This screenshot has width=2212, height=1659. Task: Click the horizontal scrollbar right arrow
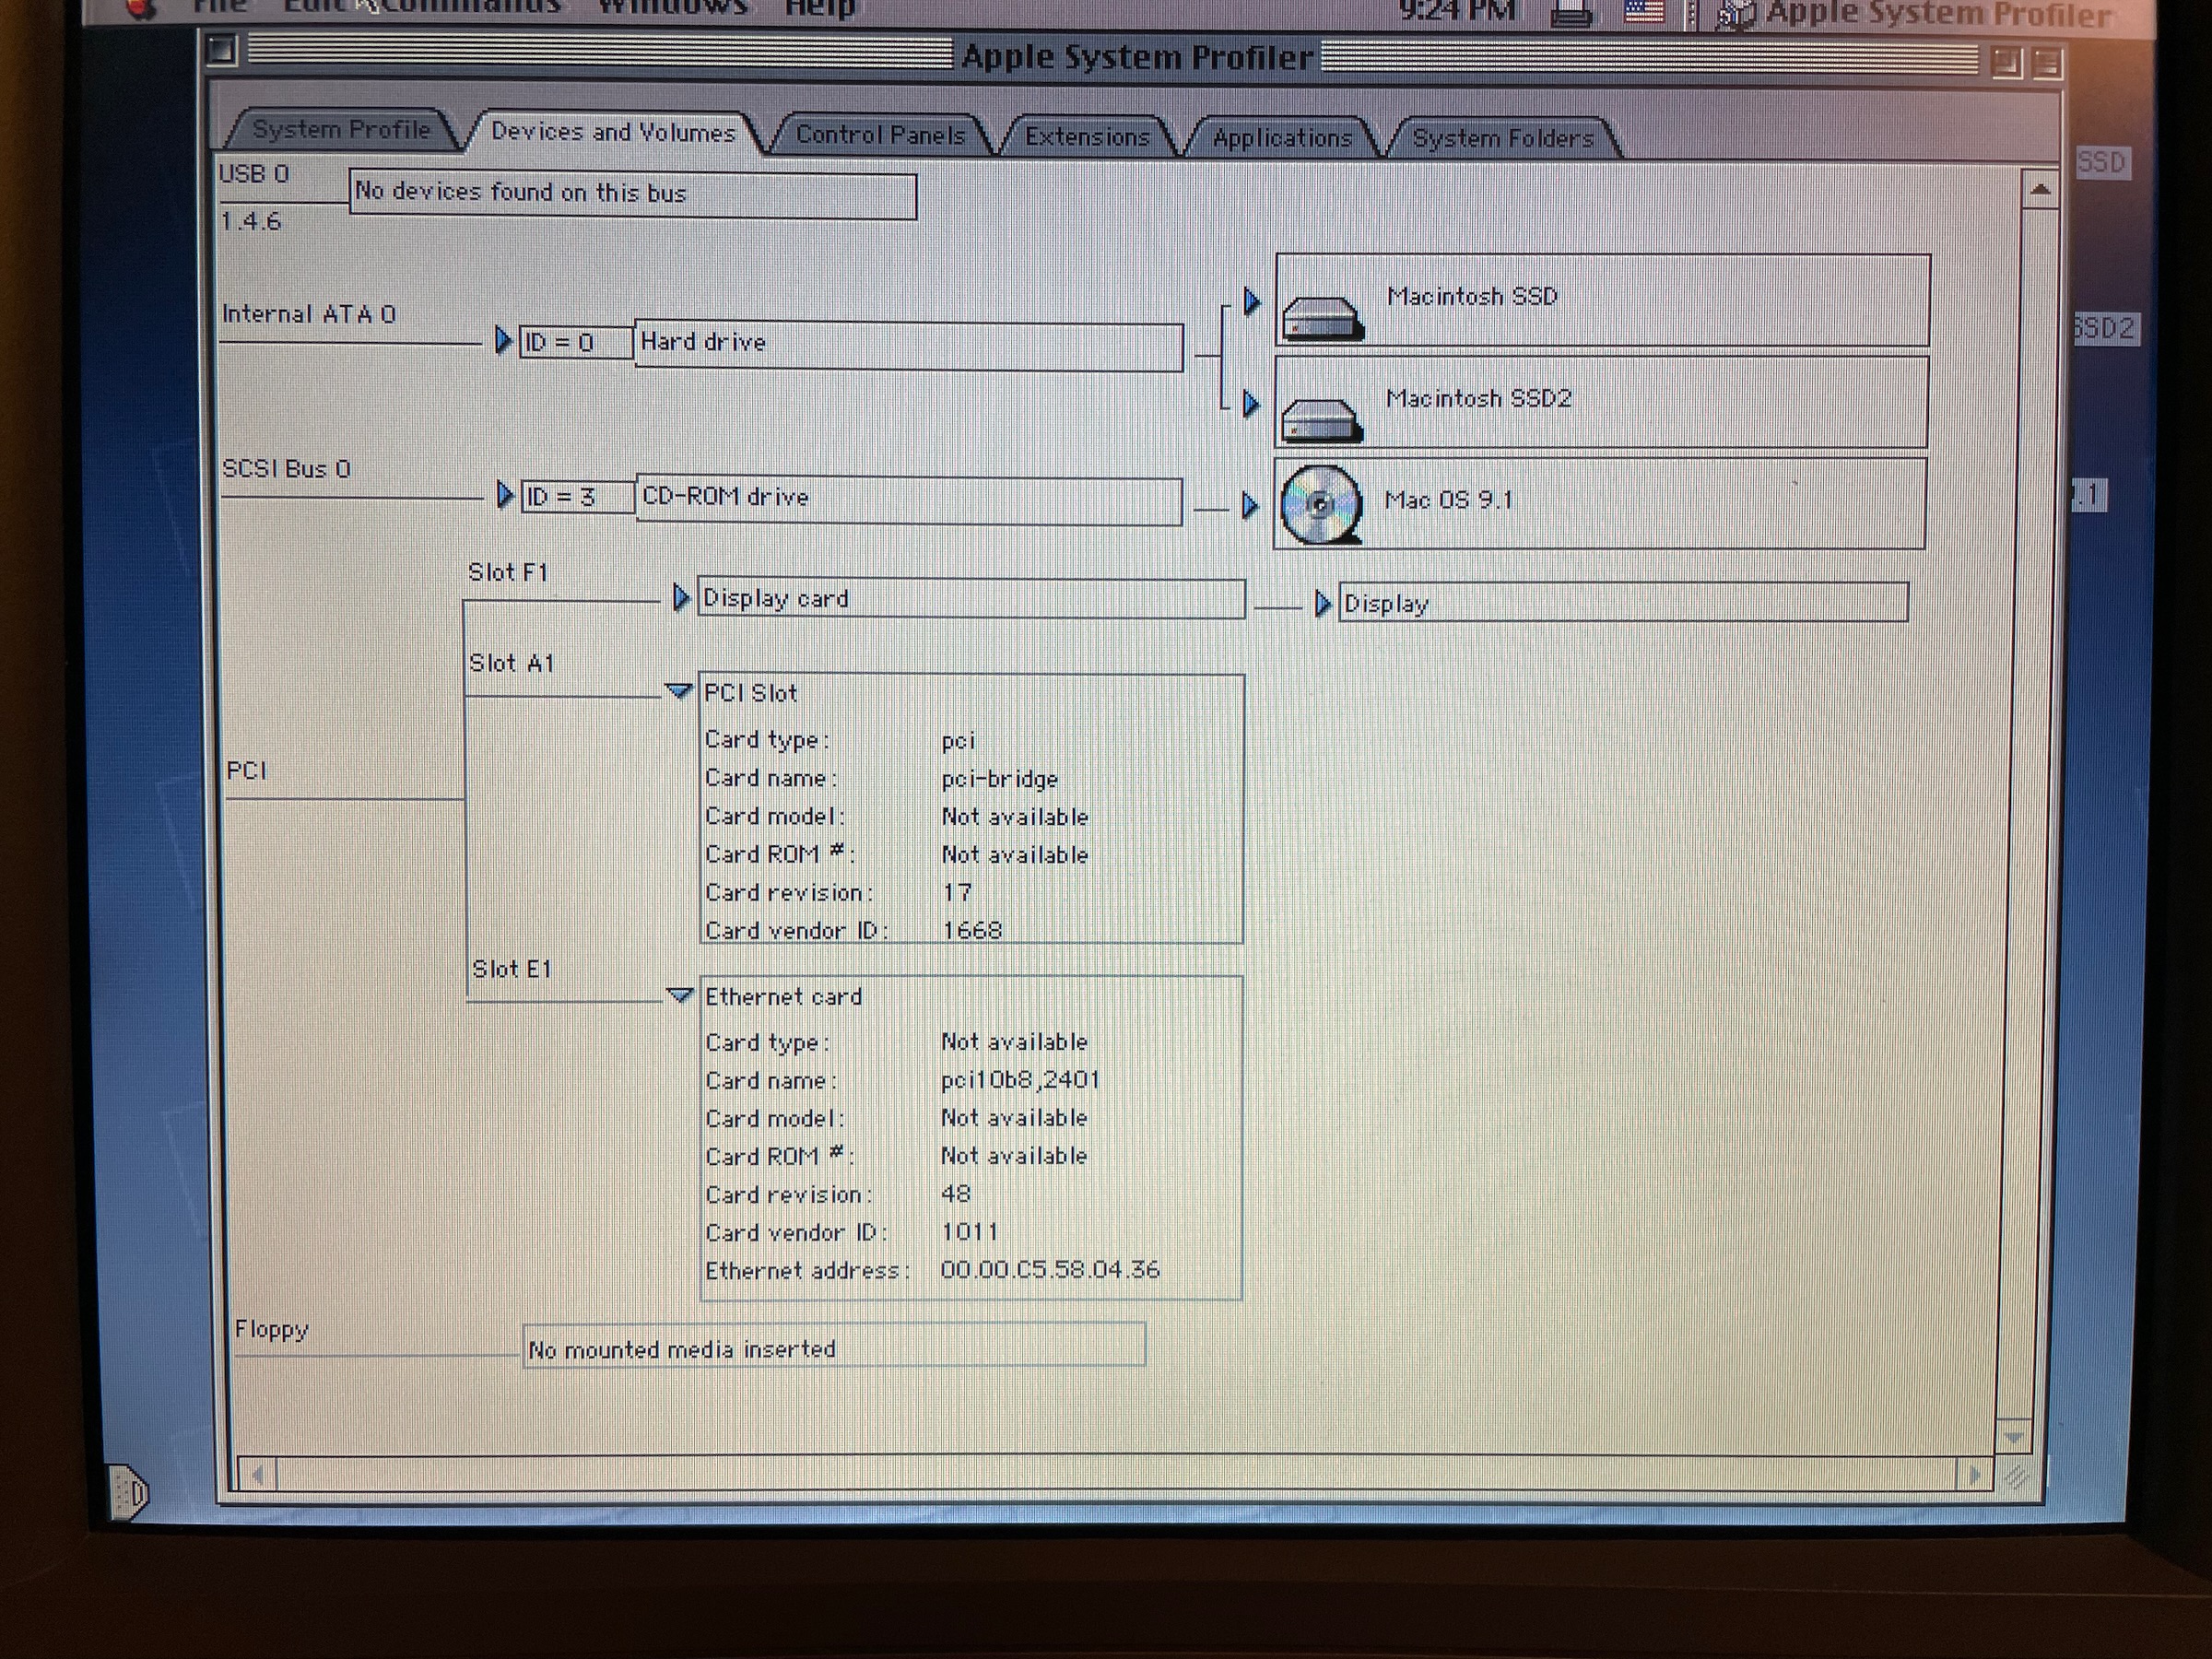coord(1975,1475)
